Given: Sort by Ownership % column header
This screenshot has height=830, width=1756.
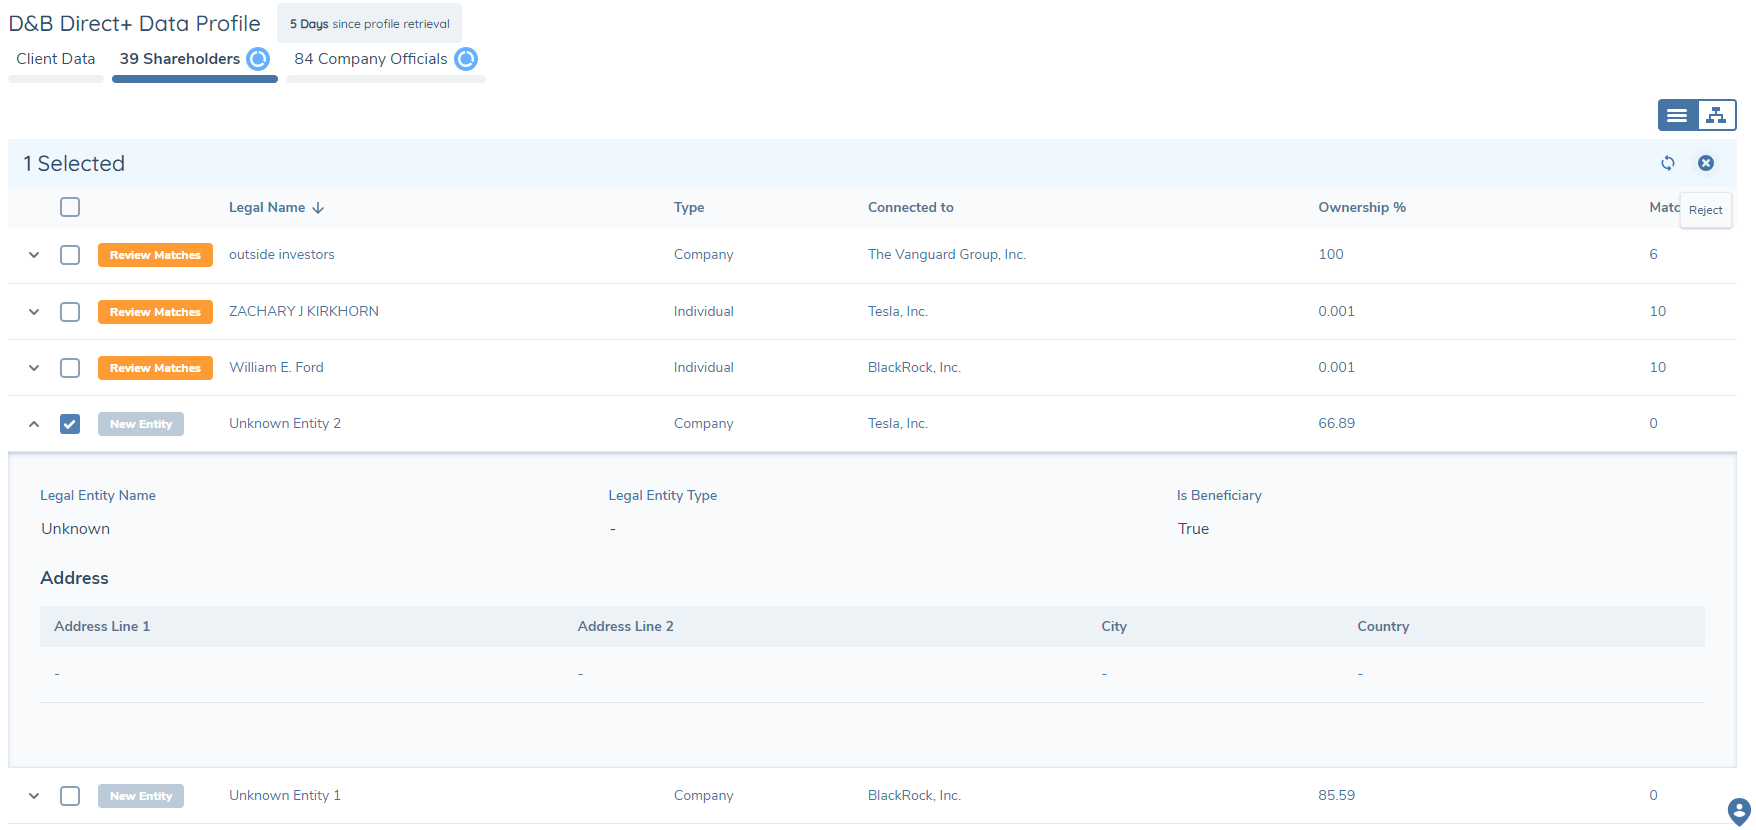Looking at the screenshot, I should pos(1361,207).
